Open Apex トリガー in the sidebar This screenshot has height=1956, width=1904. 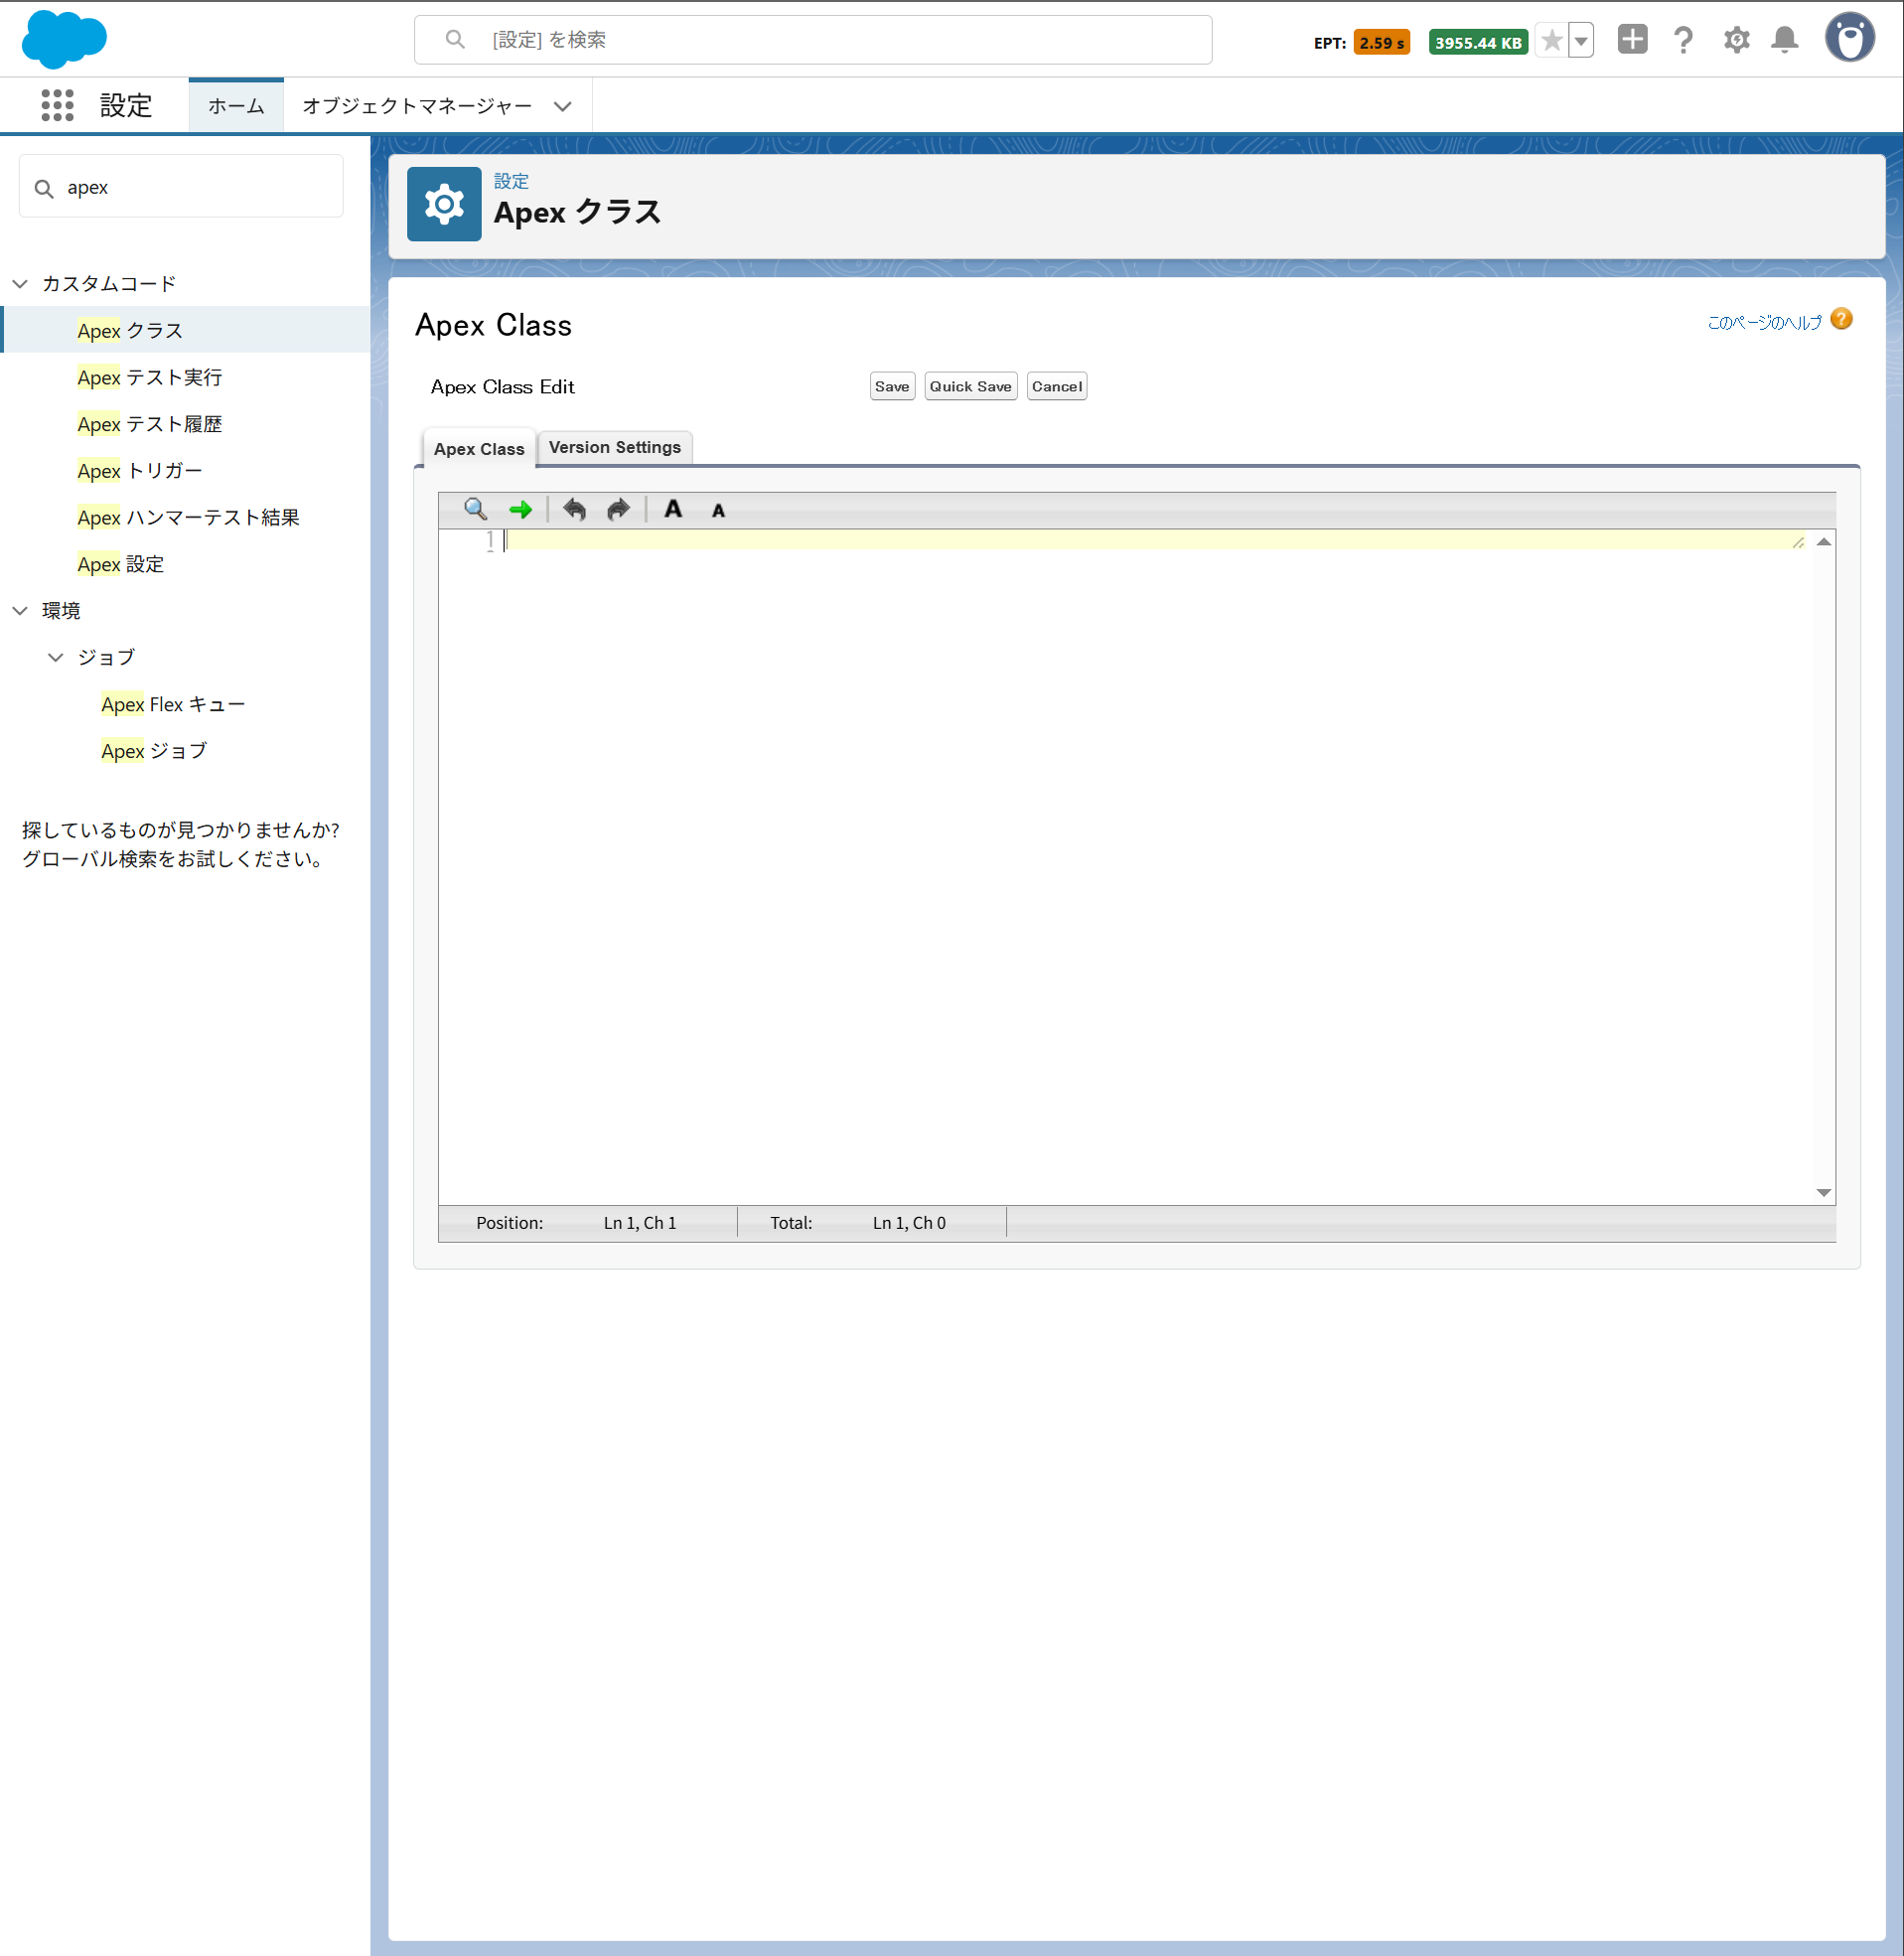click(x=140, y=472)
